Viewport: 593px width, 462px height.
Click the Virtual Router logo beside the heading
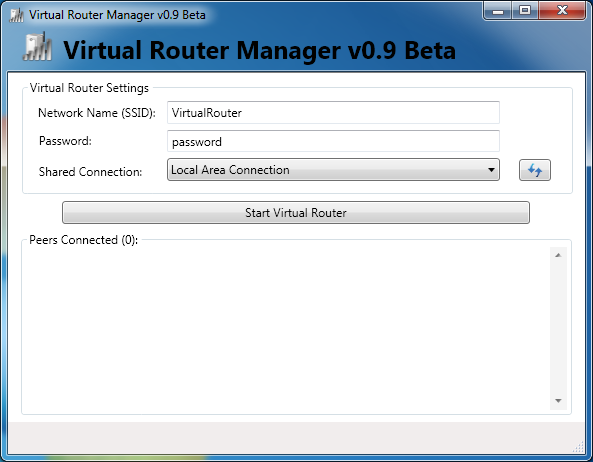point(37,47)
